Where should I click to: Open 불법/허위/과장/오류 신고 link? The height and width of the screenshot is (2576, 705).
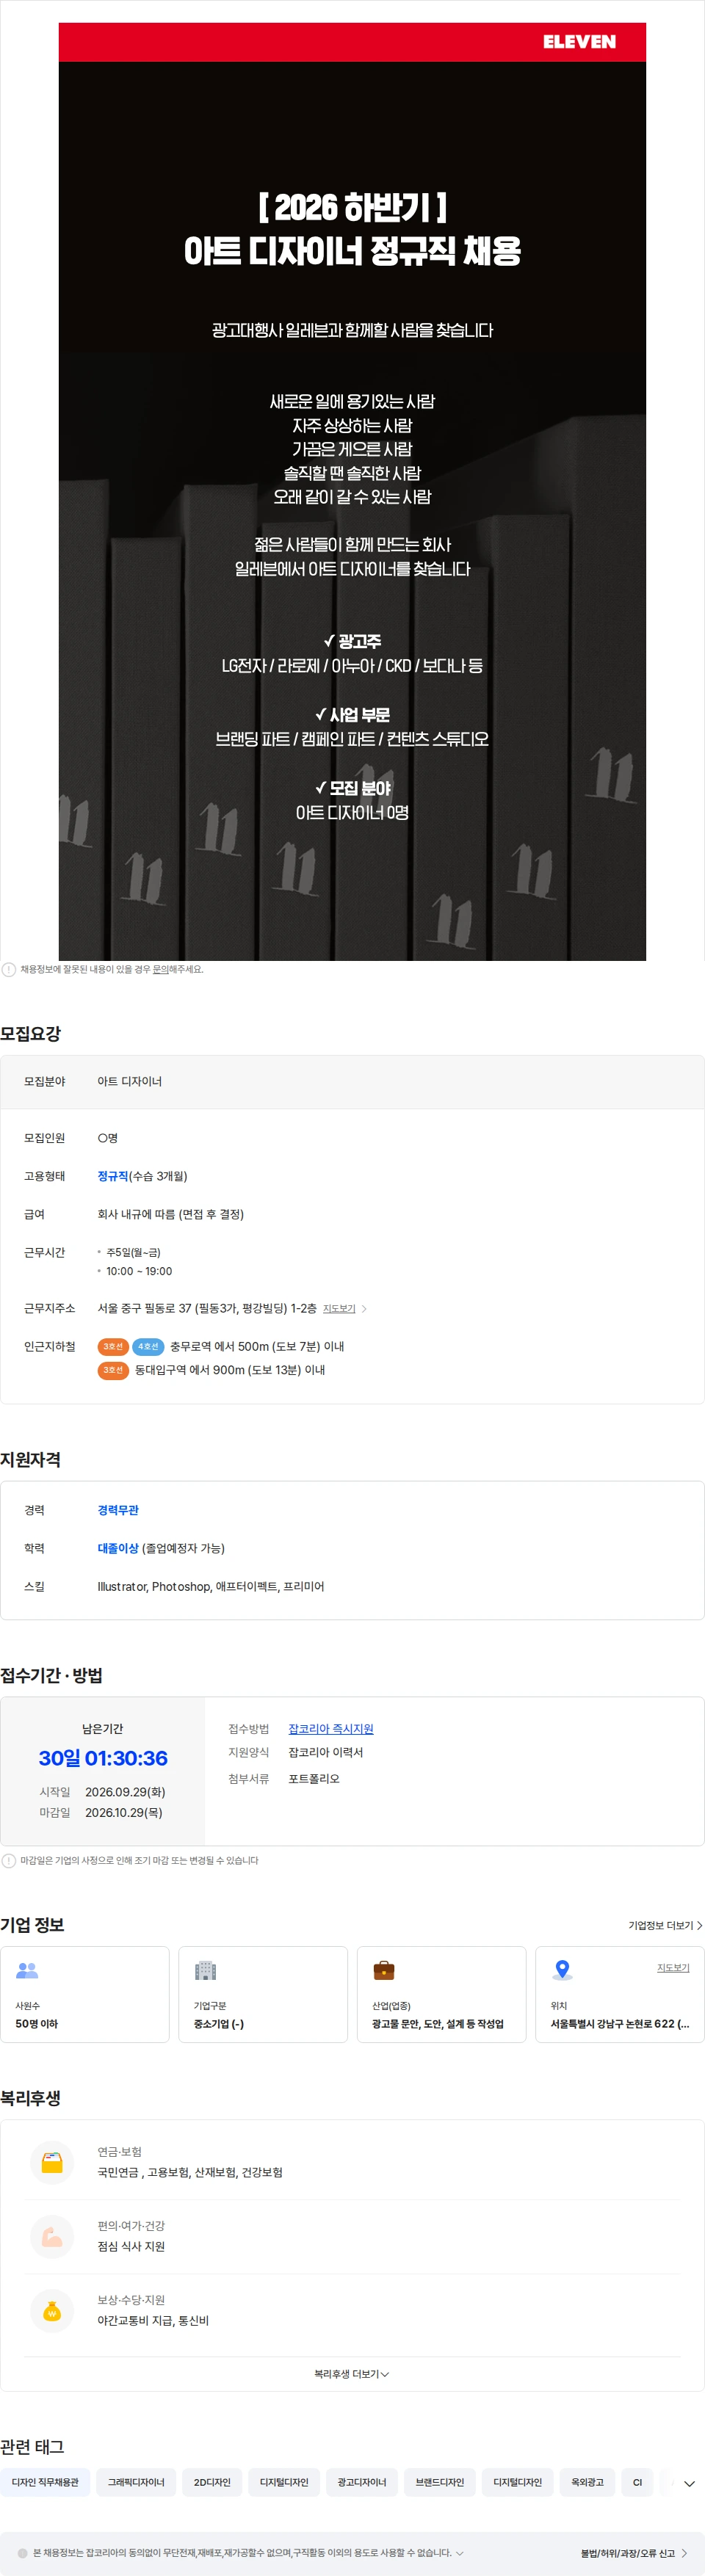(x=634, y=2553)
